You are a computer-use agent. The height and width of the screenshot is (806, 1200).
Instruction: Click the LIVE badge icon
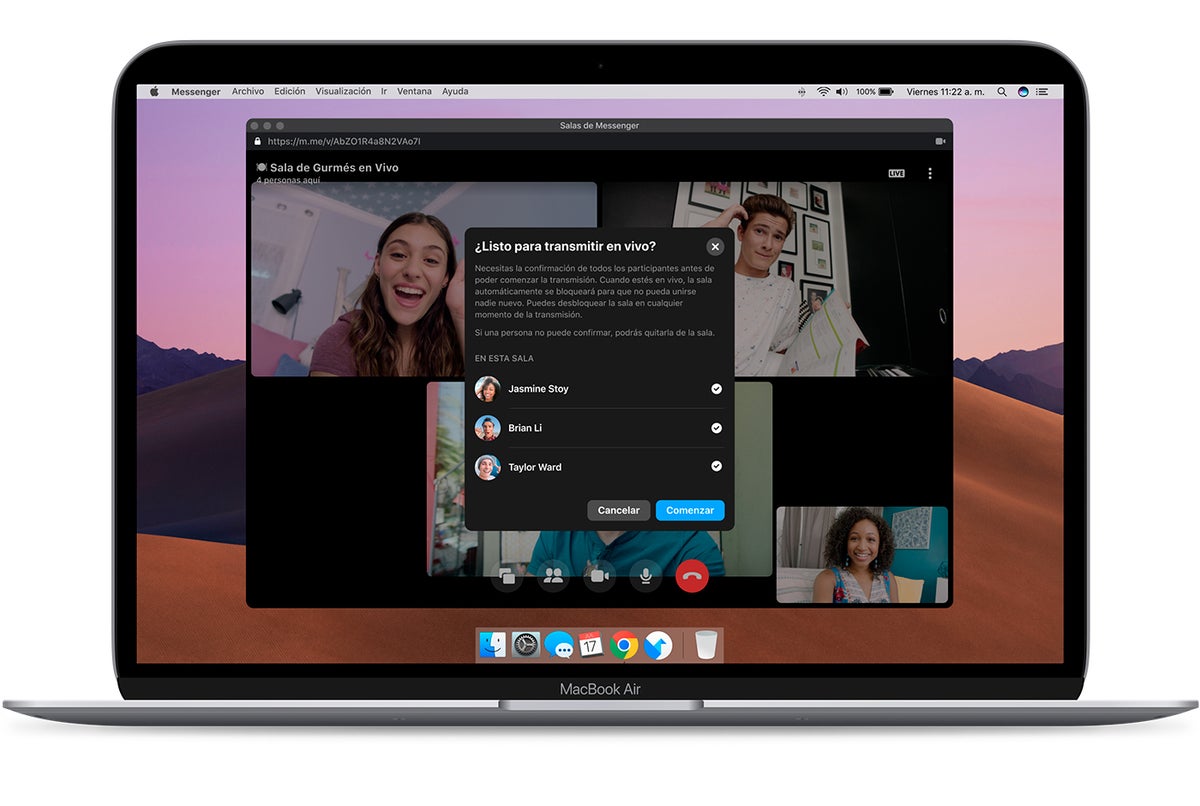[896, 173]
